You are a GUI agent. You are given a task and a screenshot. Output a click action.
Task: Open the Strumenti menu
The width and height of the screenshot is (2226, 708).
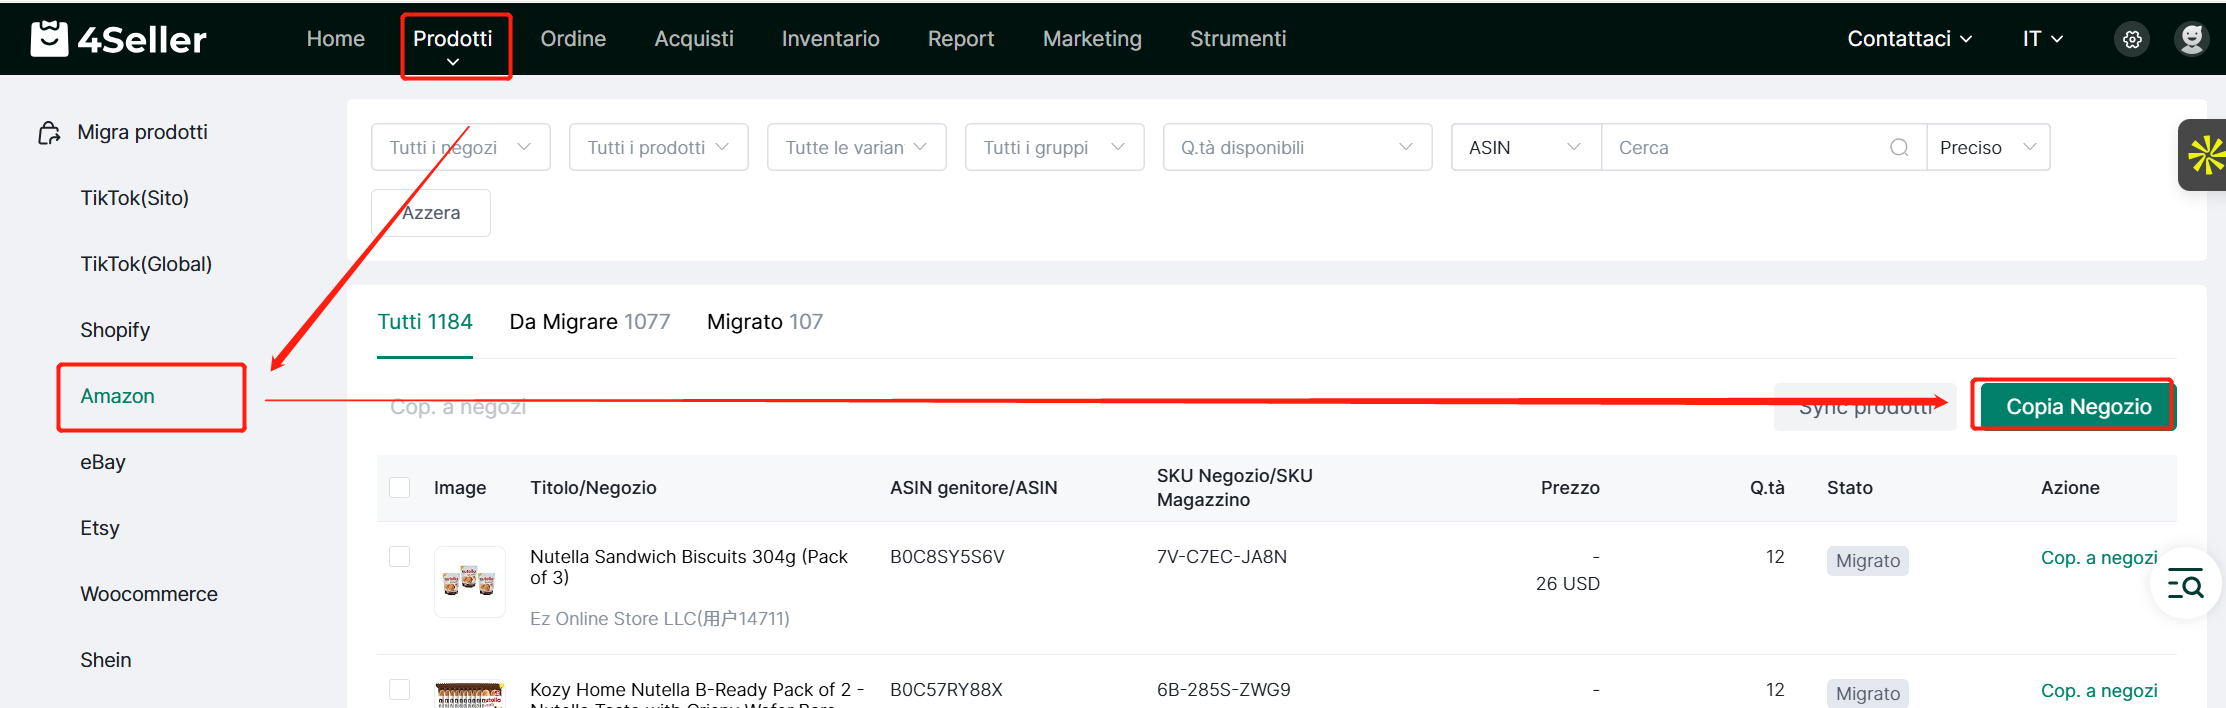[x=1238, y=39]
